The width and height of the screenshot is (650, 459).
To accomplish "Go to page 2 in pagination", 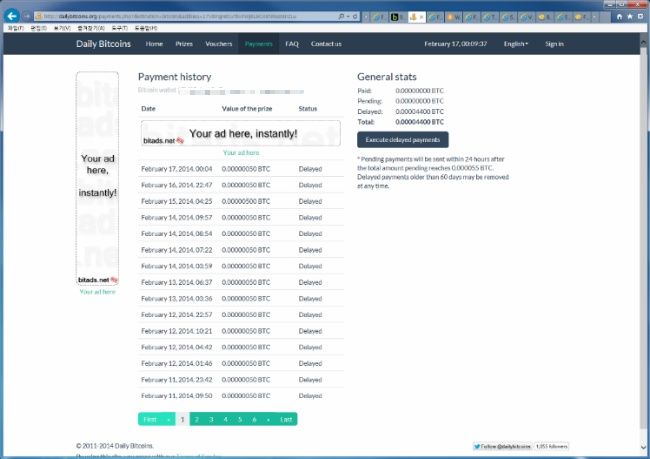I will pyautogui.click(x=197, y=419).
